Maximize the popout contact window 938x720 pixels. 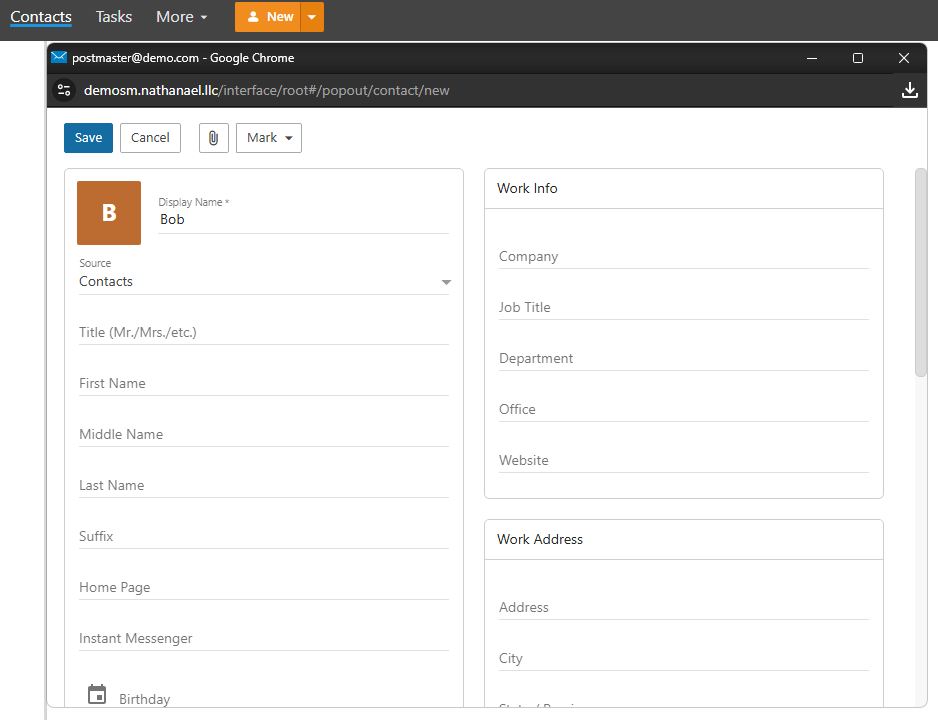click(857, 58)
